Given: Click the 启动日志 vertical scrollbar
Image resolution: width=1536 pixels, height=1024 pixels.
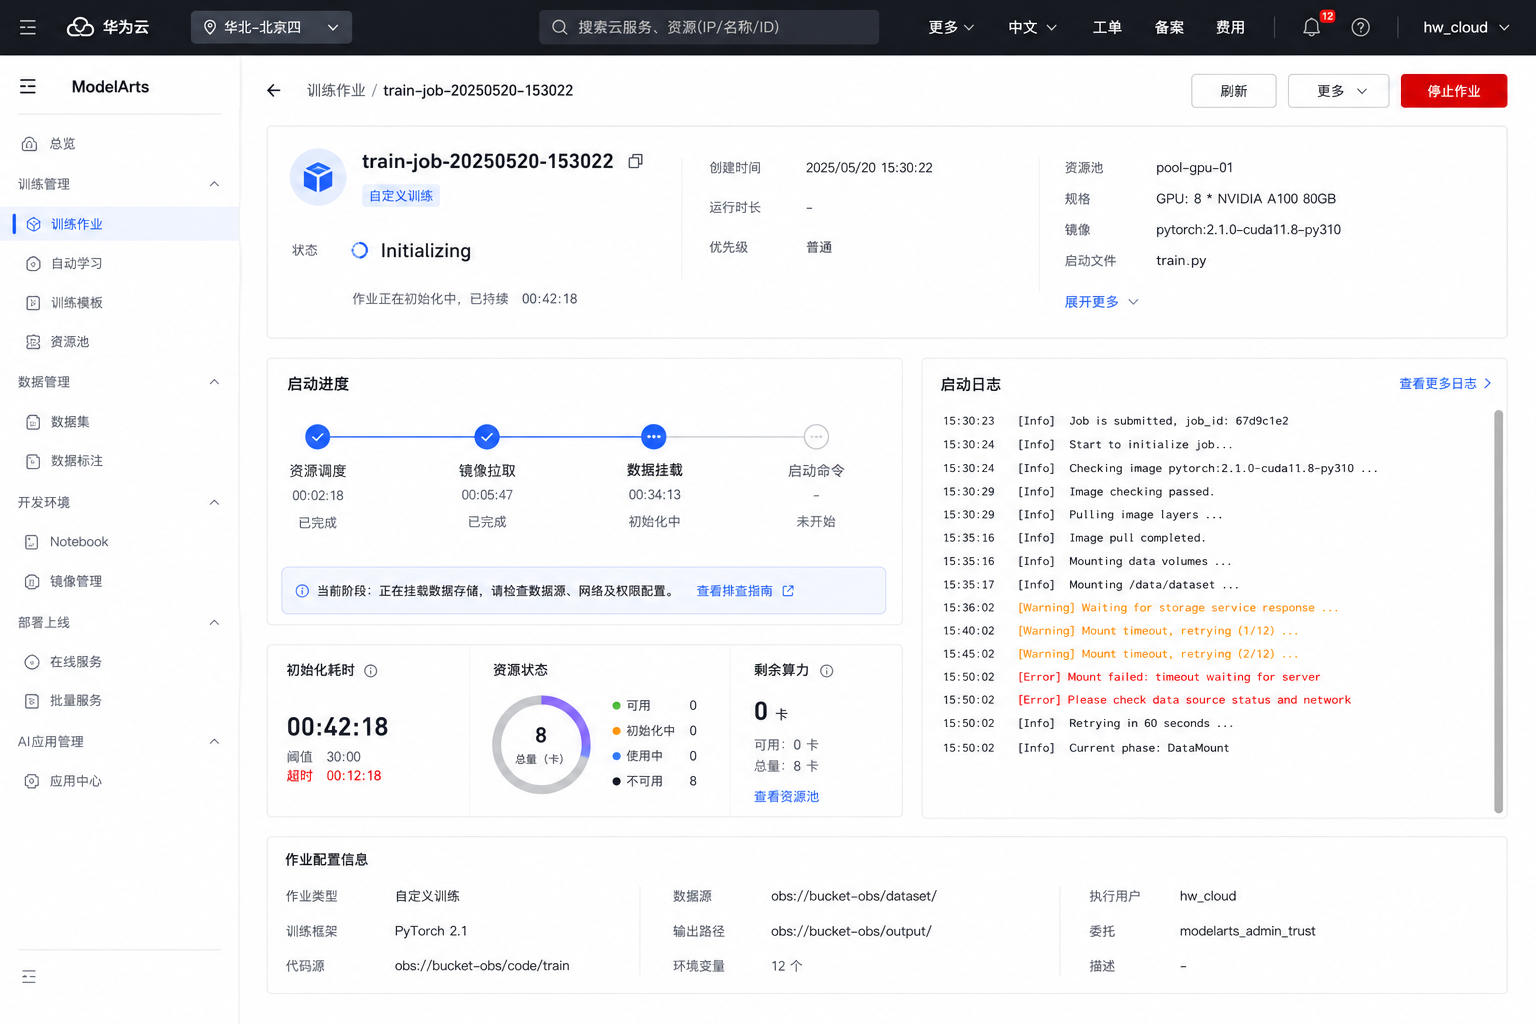Looking at the screenshot, I should click(1498, 611).
